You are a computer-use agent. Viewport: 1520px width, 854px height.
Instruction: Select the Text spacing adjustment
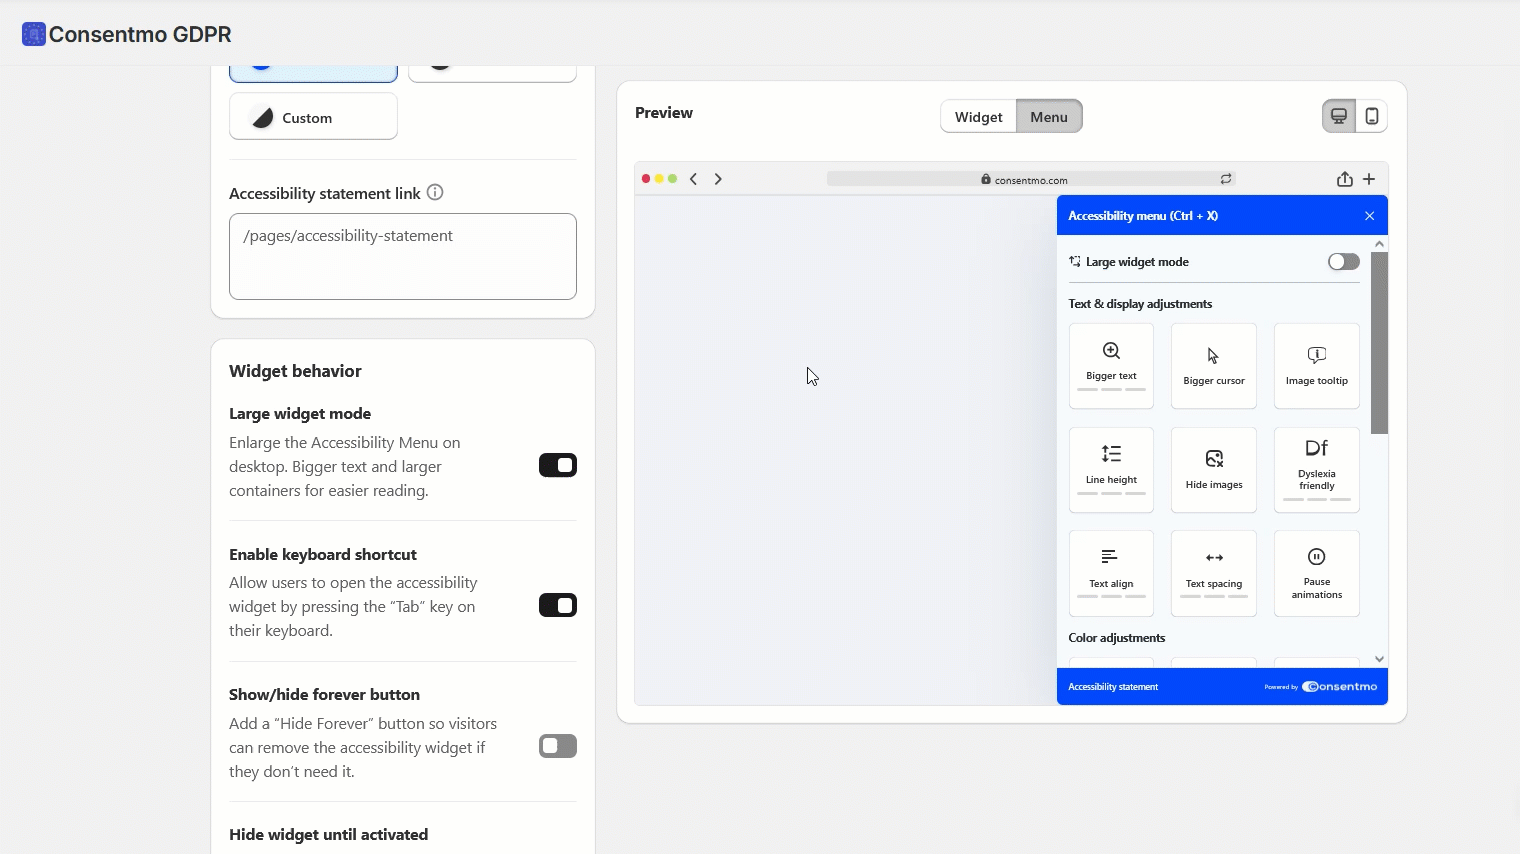(x=1213, y=573)
